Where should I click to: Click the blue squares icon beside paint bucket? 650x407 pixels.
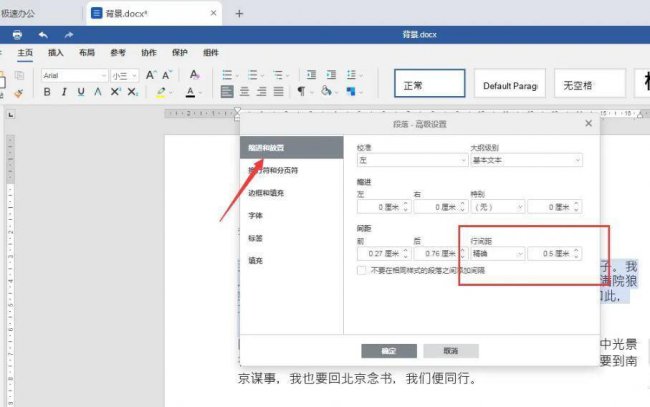click(351, 91)
